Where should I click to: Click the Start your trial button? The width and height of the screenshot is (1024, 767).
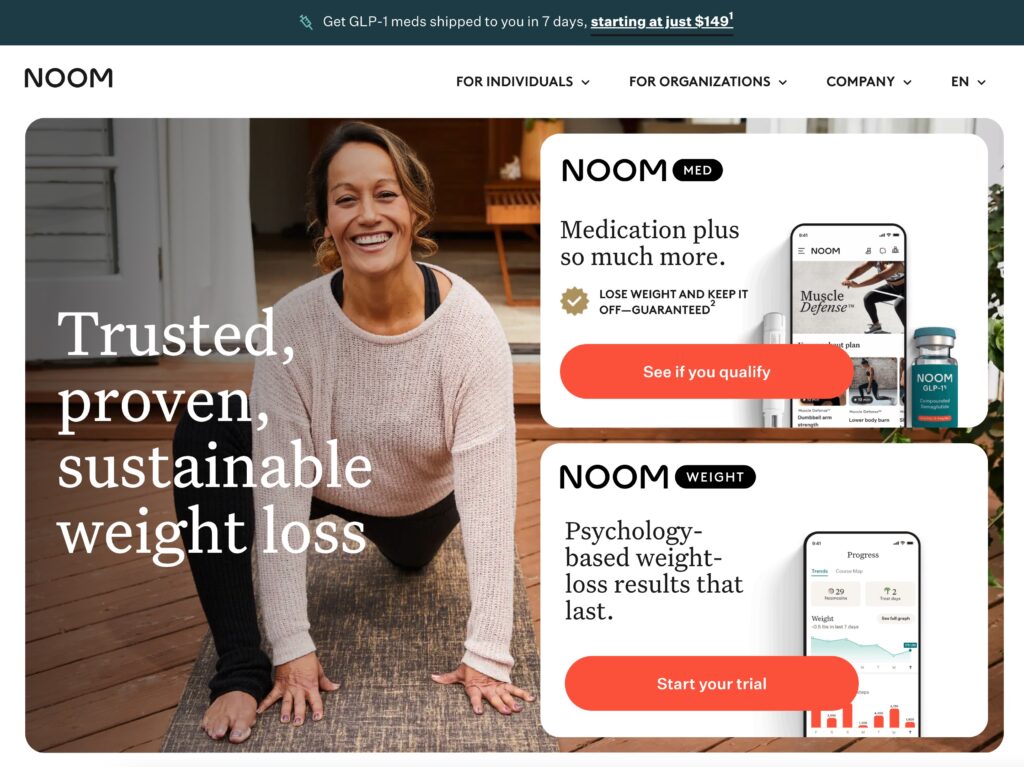click(x=711, y=684)
